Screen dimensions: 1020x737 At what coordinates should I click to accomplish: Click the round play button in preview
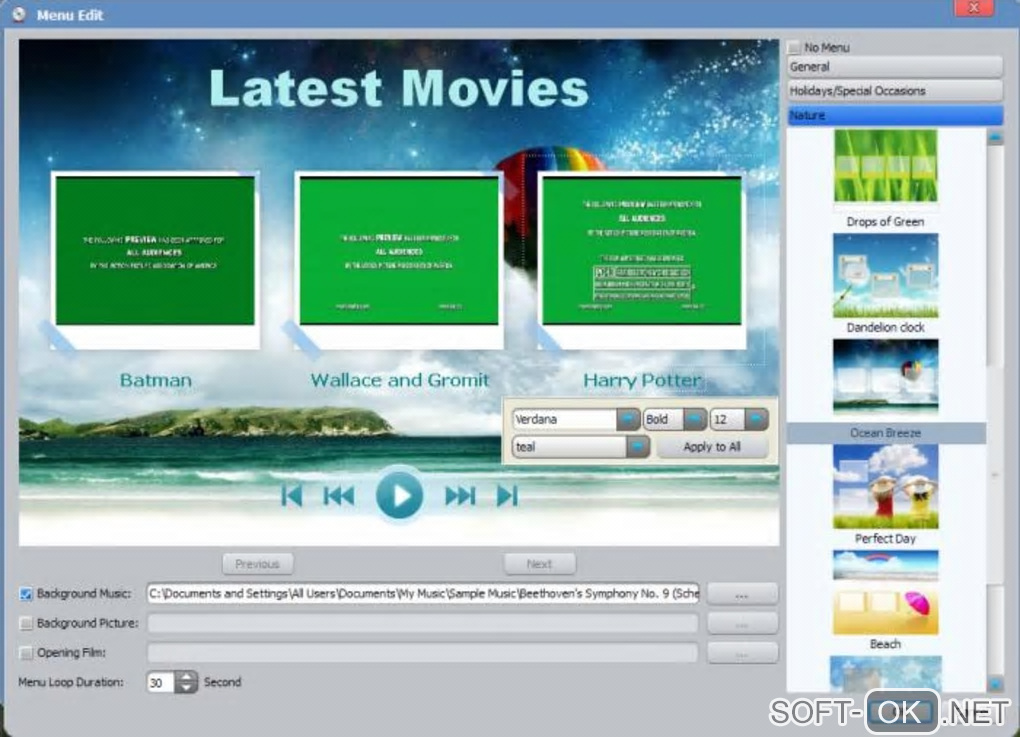pyautogui.click(x=399, y=495)
